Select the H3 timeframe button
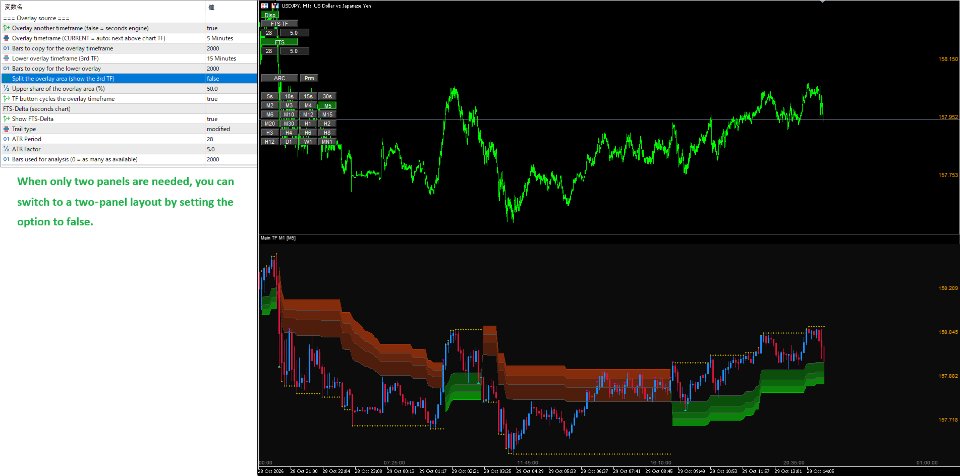Image resolution: width=960 pixels, height=476 pixels. click(270, 132)
